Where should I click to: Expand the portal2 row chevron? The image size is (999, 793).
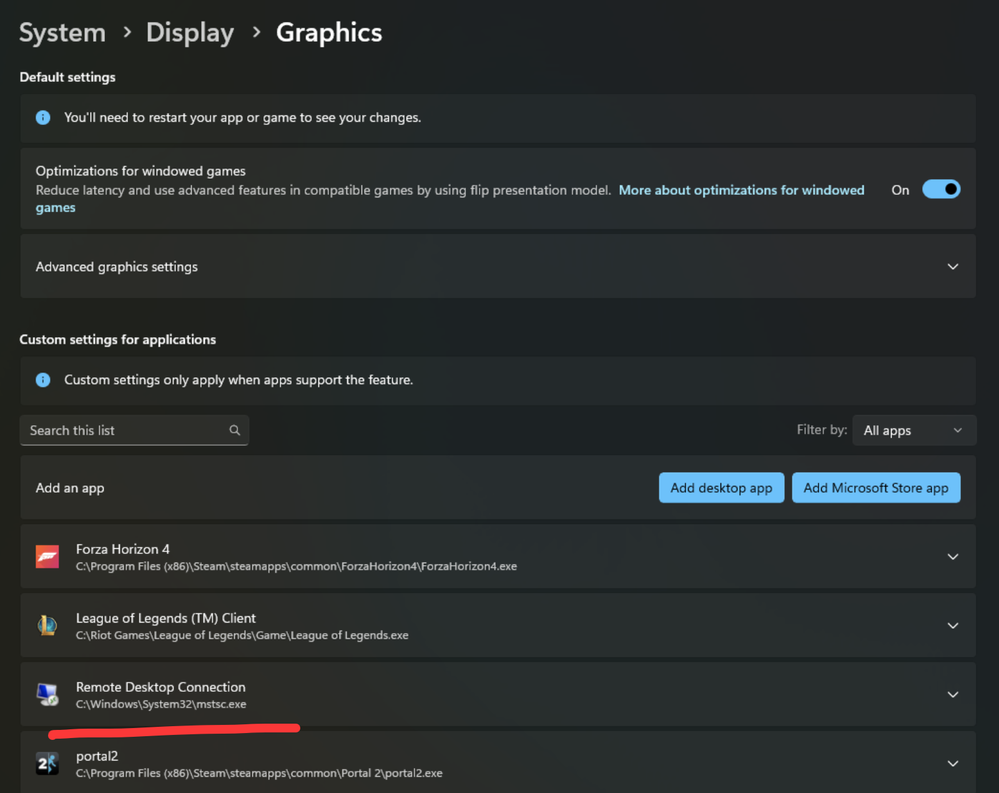click(x=952, y=763)
